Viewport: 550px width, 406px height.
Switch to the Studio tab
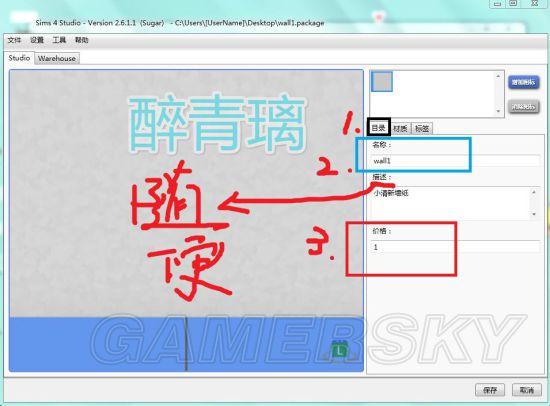19,58
